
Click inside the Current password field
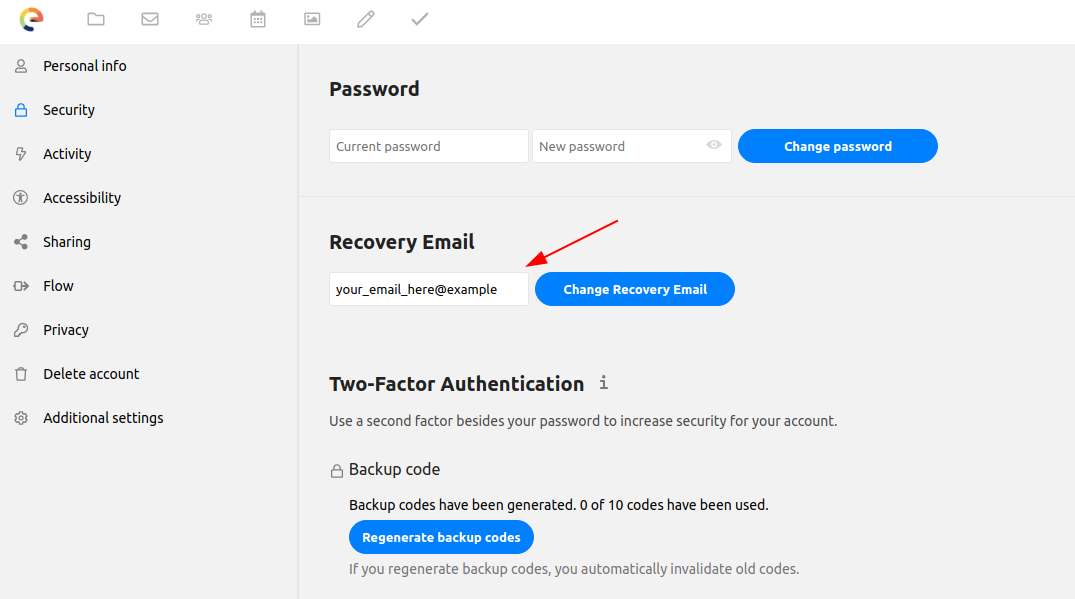click(x=428, y=146)
